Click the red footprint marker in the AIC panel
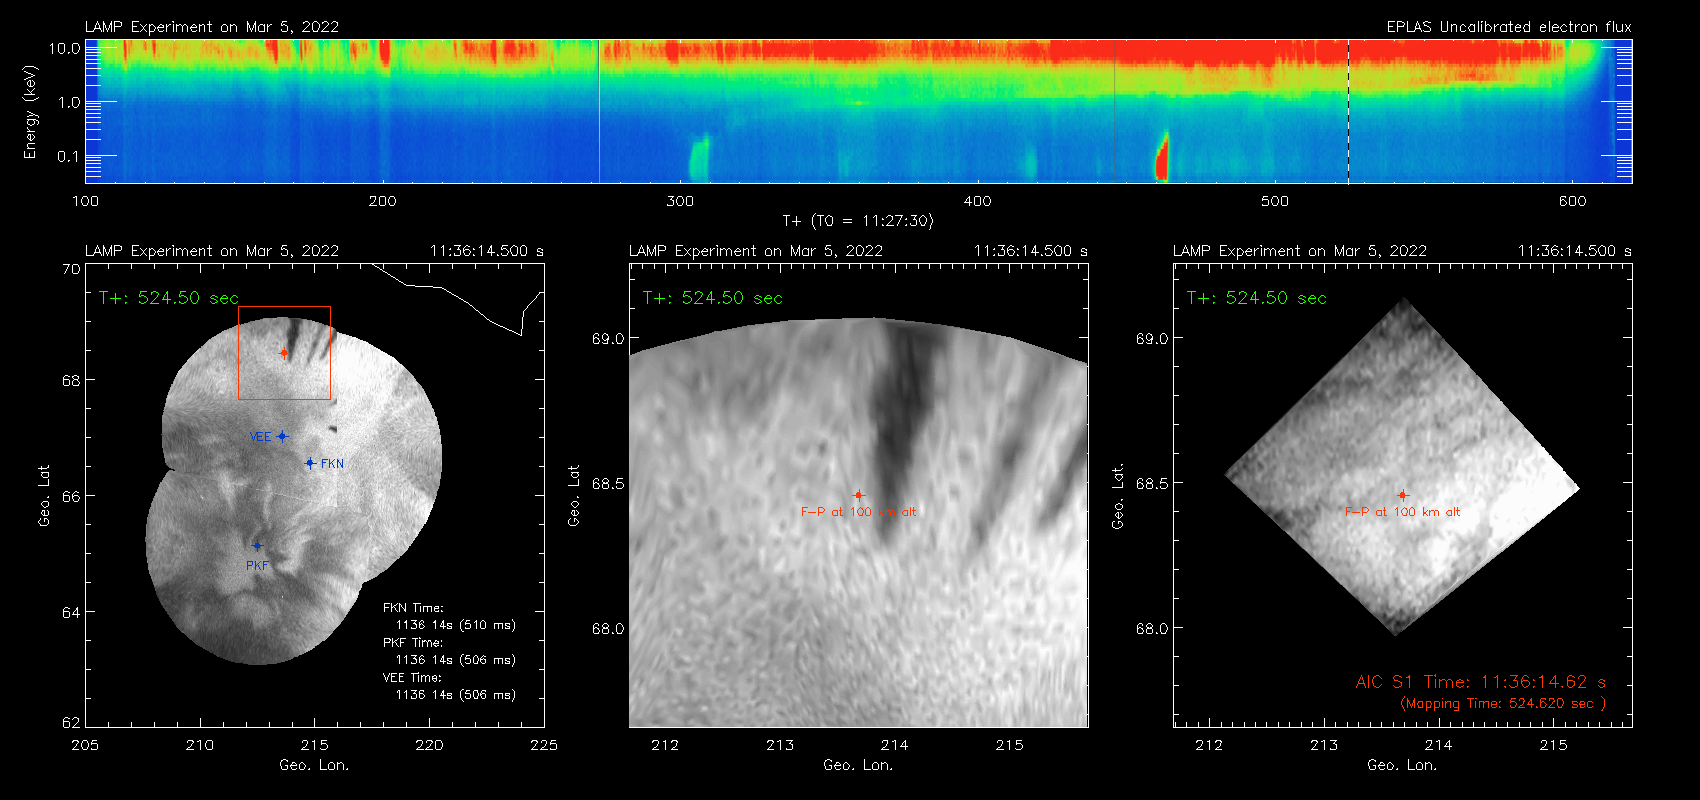1700x800 pixels. (x=1403, y=495)
